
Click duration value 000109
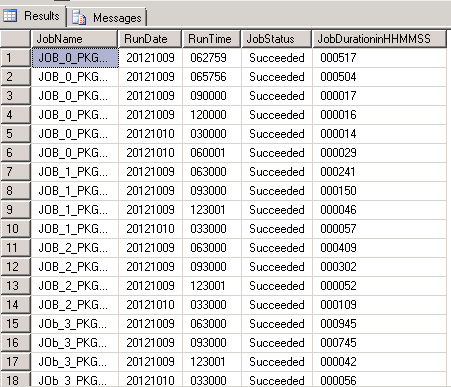338,305
